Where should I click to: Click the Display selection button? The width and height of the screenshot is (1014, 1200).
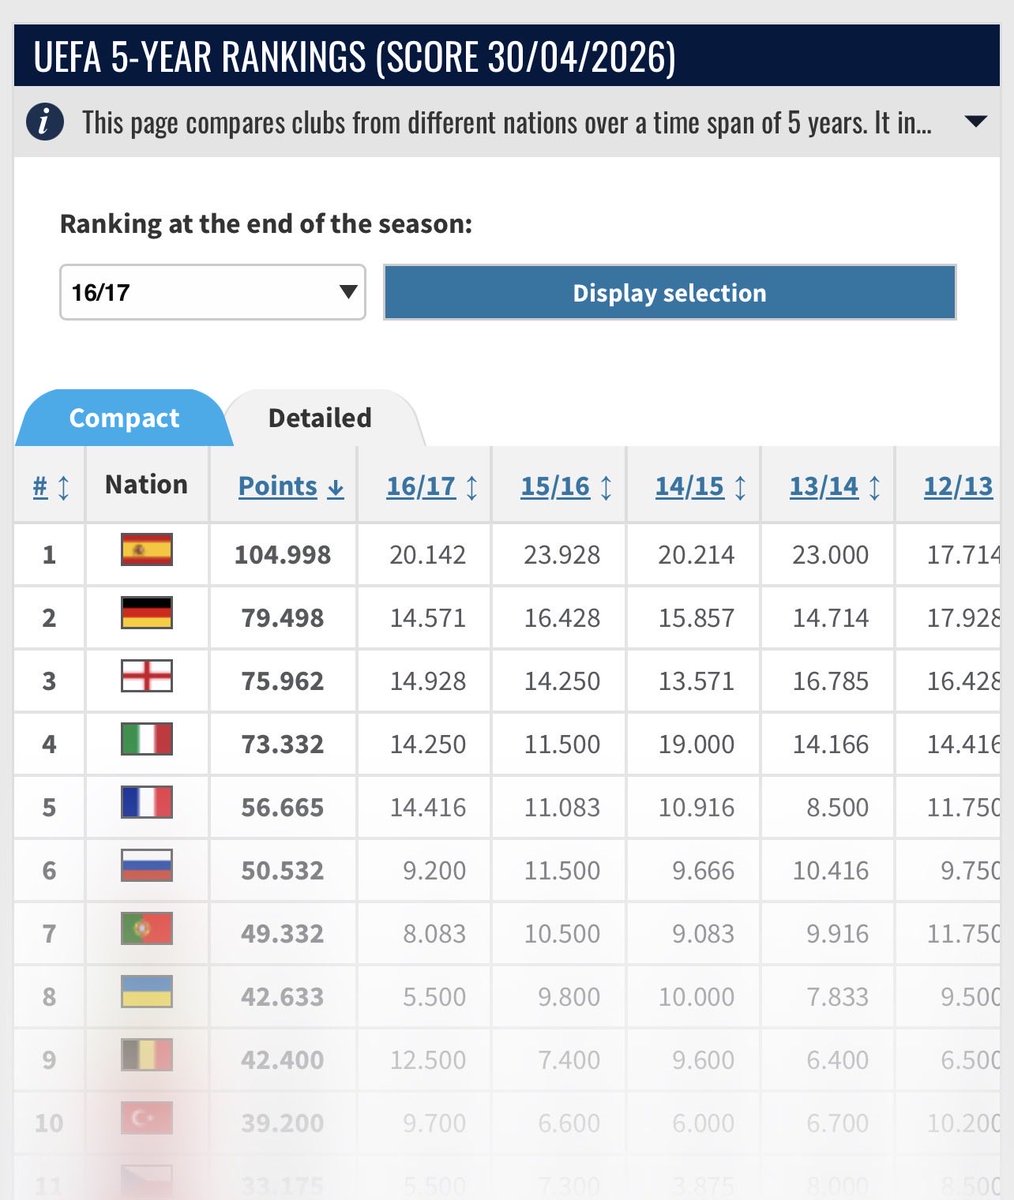[x=670, y=292]
